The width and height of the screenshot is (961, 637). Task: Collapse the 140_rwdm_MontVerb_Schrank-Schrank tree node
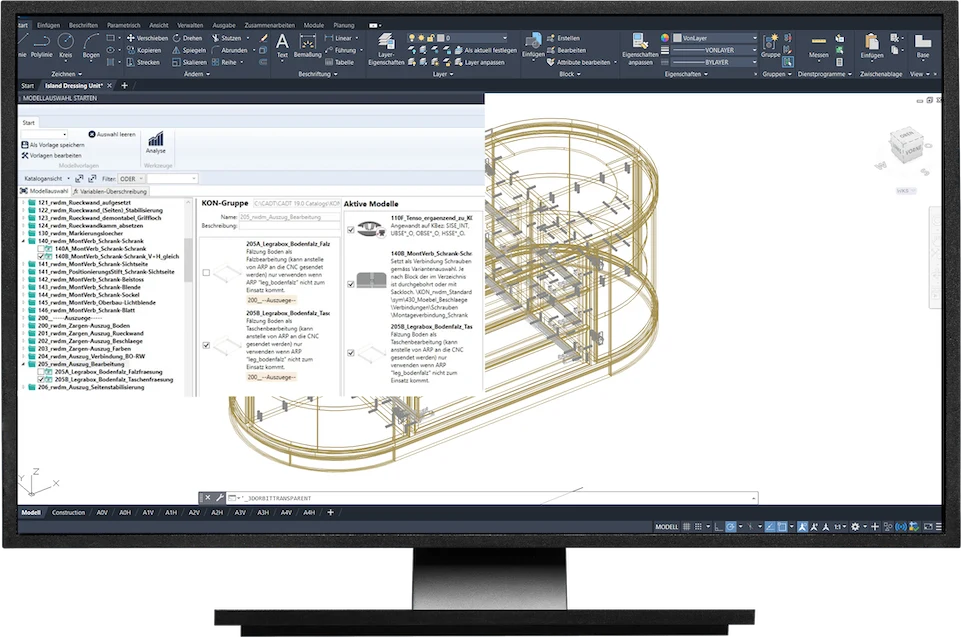24,241
